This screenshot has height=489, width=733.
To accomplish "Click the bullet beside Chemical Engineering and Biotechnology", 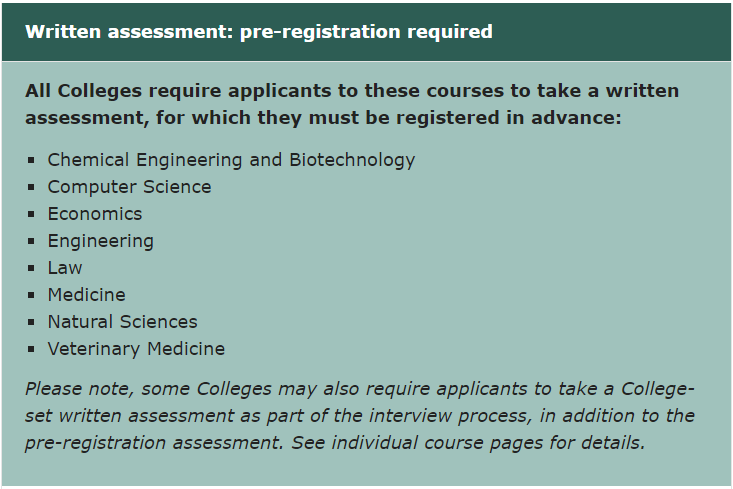I will click(x=32, y=160).
